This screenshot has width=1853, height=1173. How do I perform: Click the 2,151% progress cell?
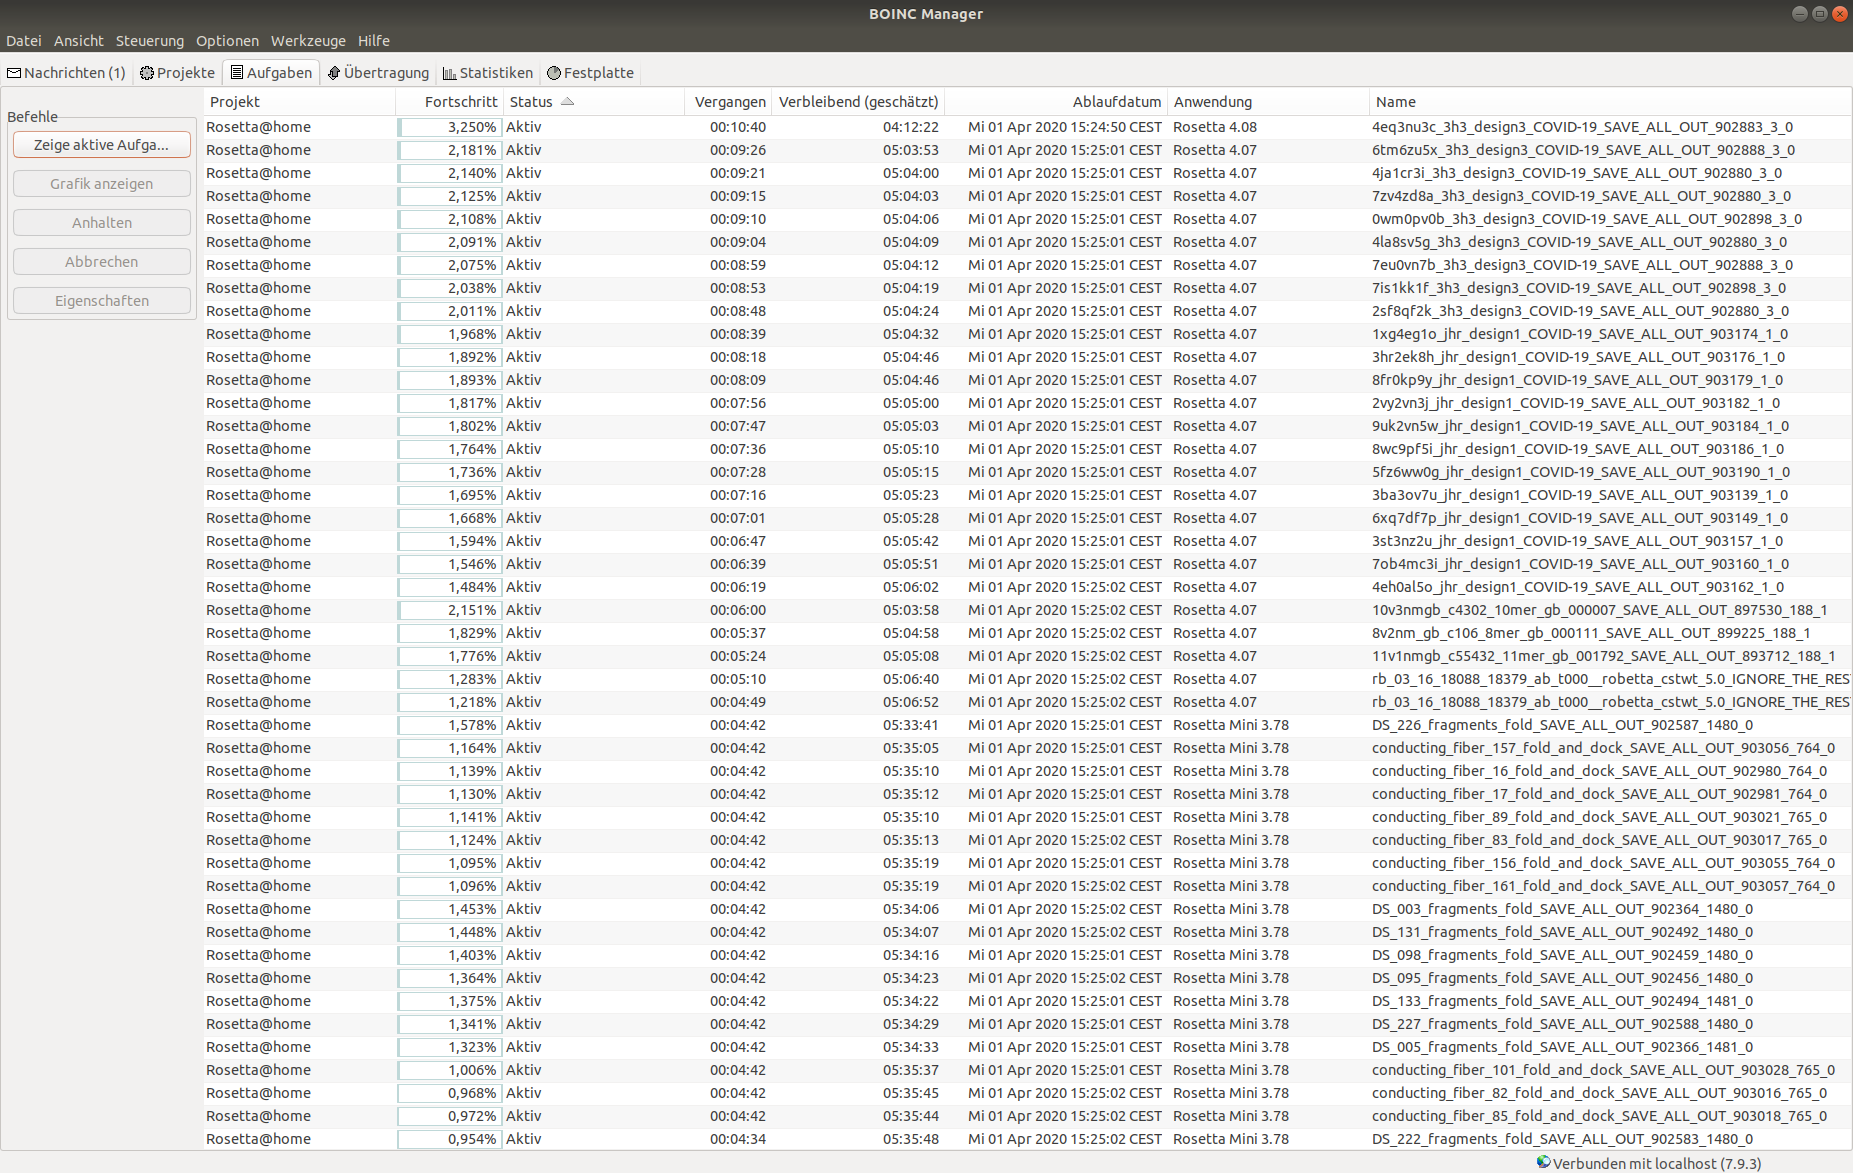[x=449, y=610]
